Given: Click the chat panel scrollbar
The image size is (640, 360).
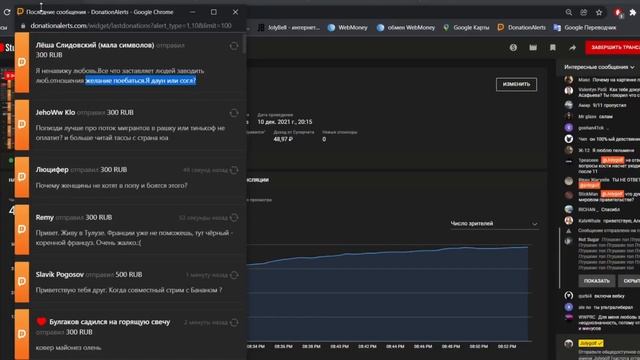Looking at the screenshot, I should (x=560, y=258).
